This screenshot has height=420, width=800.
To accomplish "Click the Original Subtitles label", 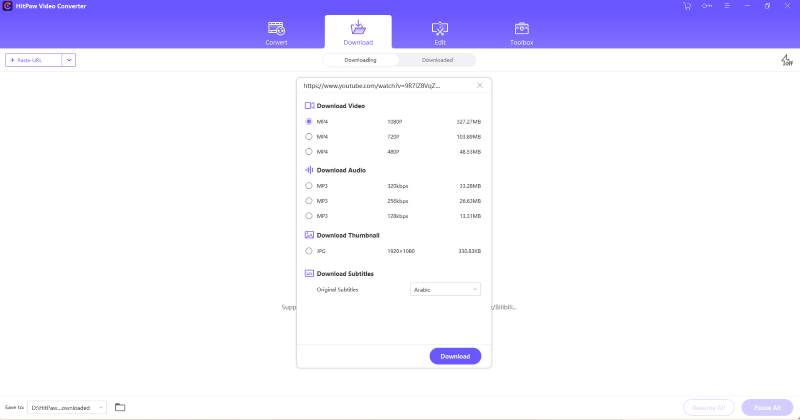I will 337,289.
